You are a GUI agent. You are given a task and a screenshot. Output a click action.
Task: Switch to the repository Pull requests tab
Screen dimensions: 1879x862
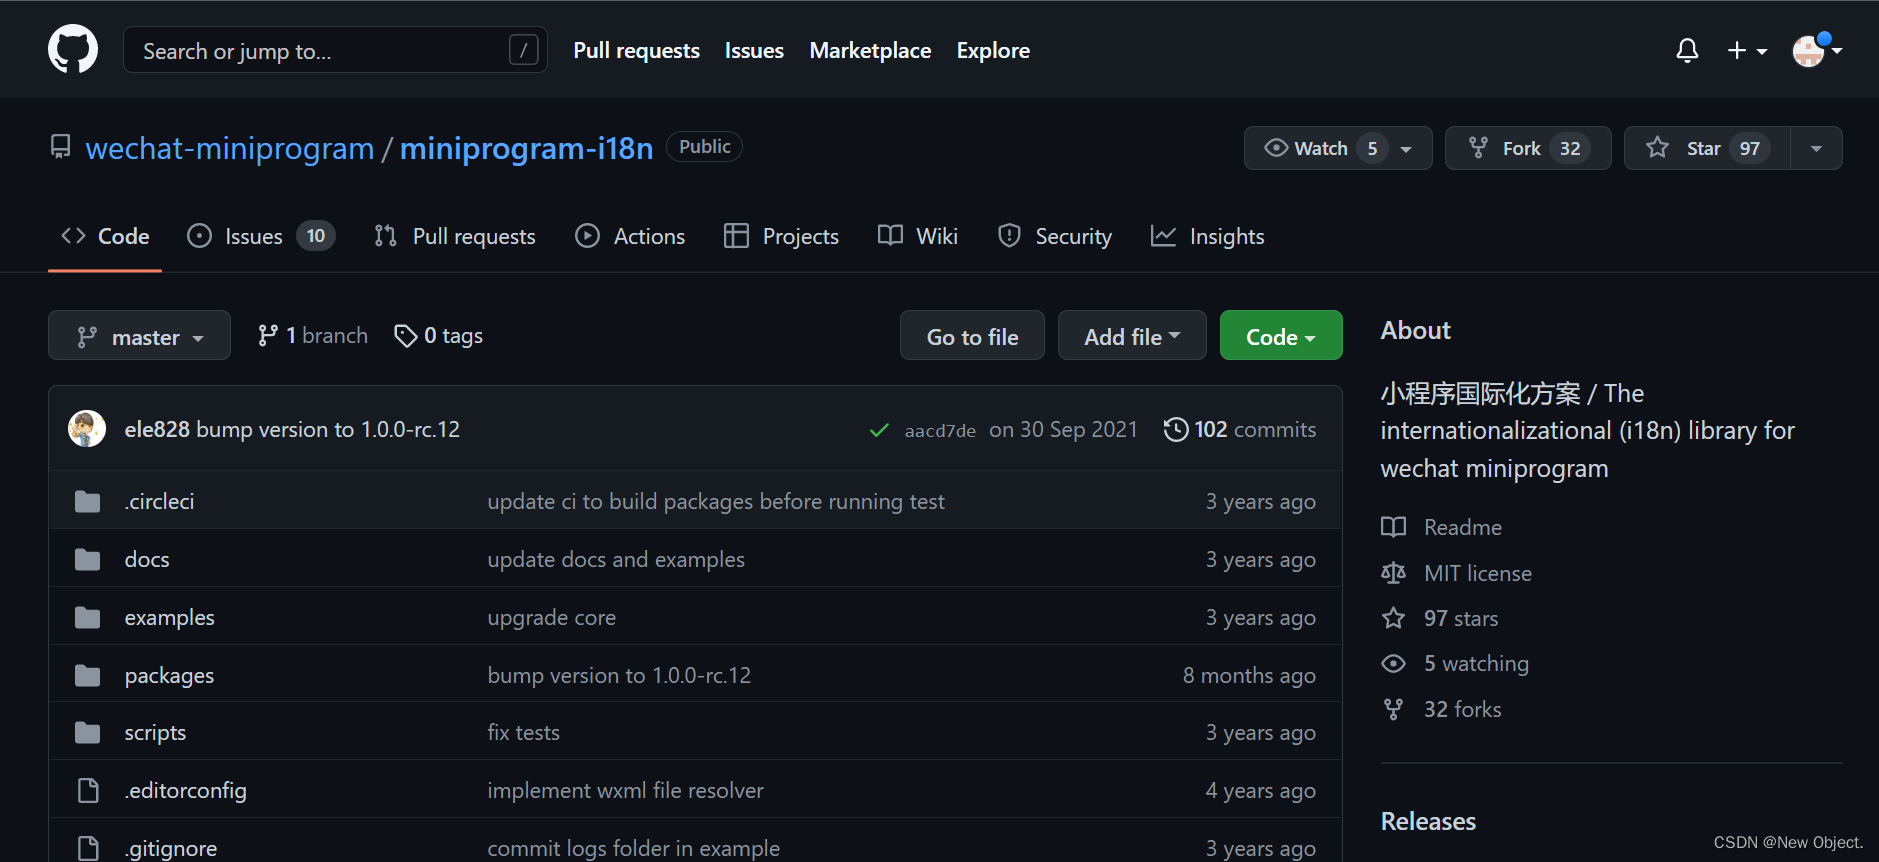455,236
